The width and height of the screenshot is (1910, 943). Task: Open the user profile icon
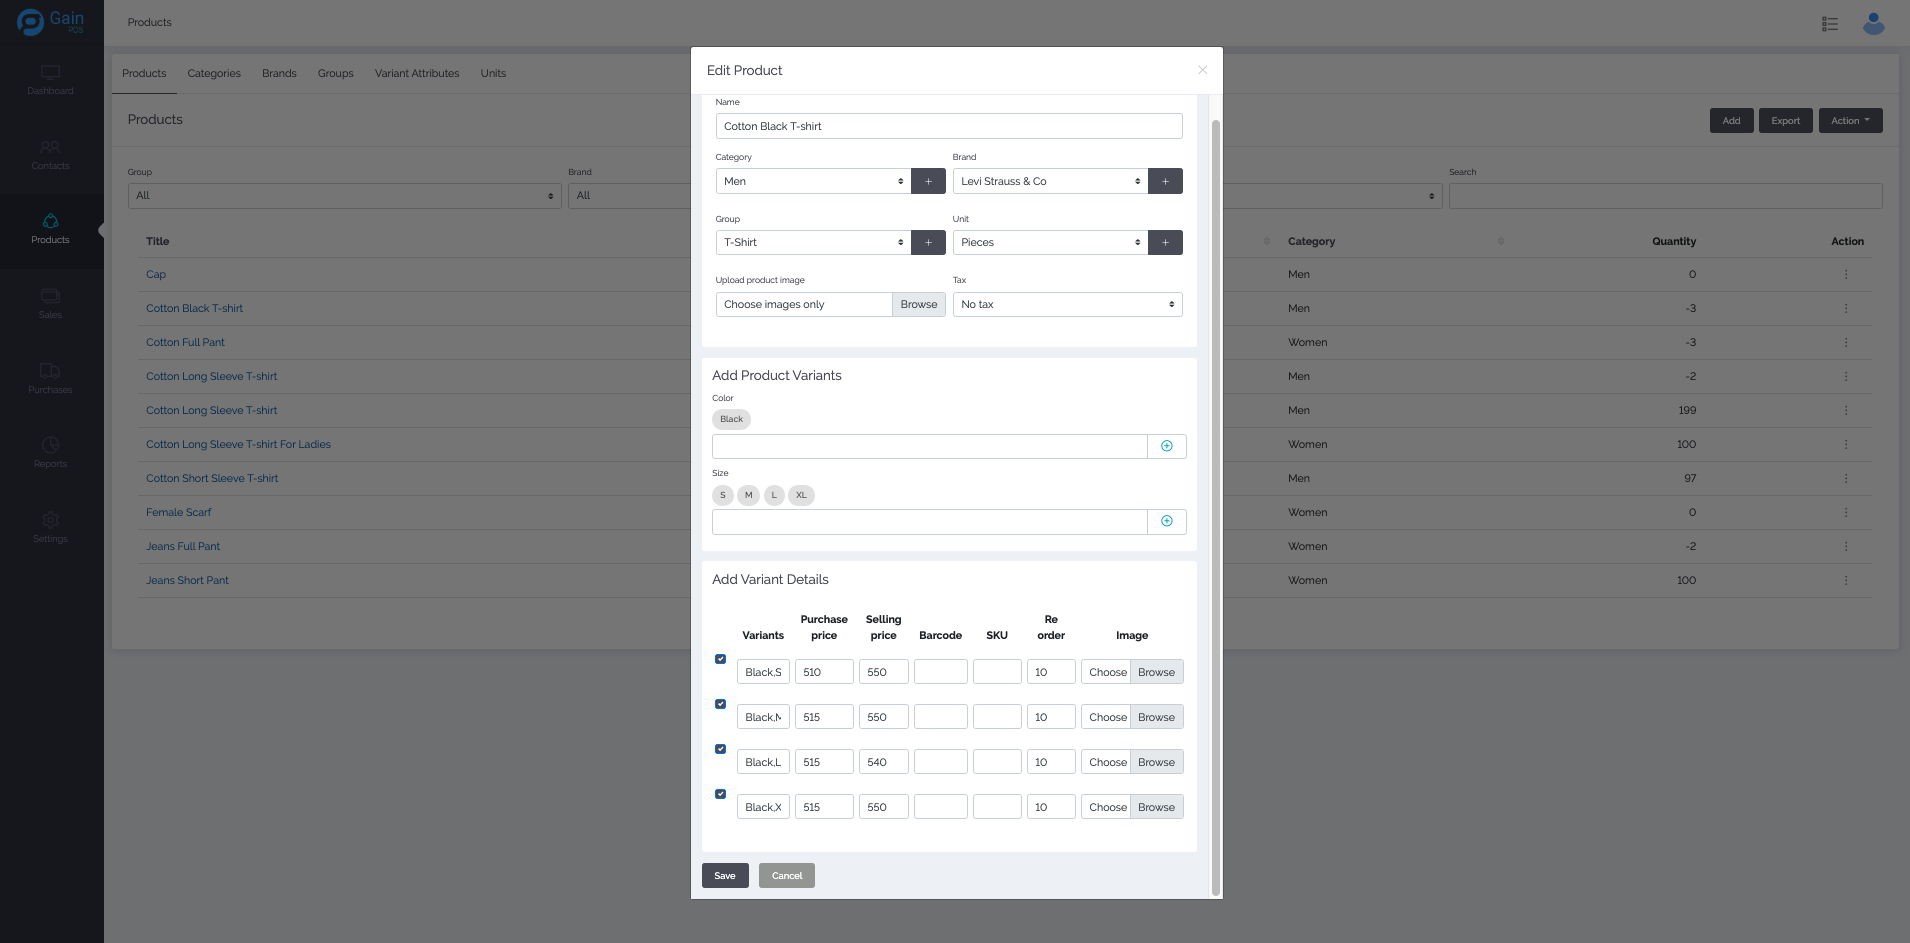coord(1873,23)
